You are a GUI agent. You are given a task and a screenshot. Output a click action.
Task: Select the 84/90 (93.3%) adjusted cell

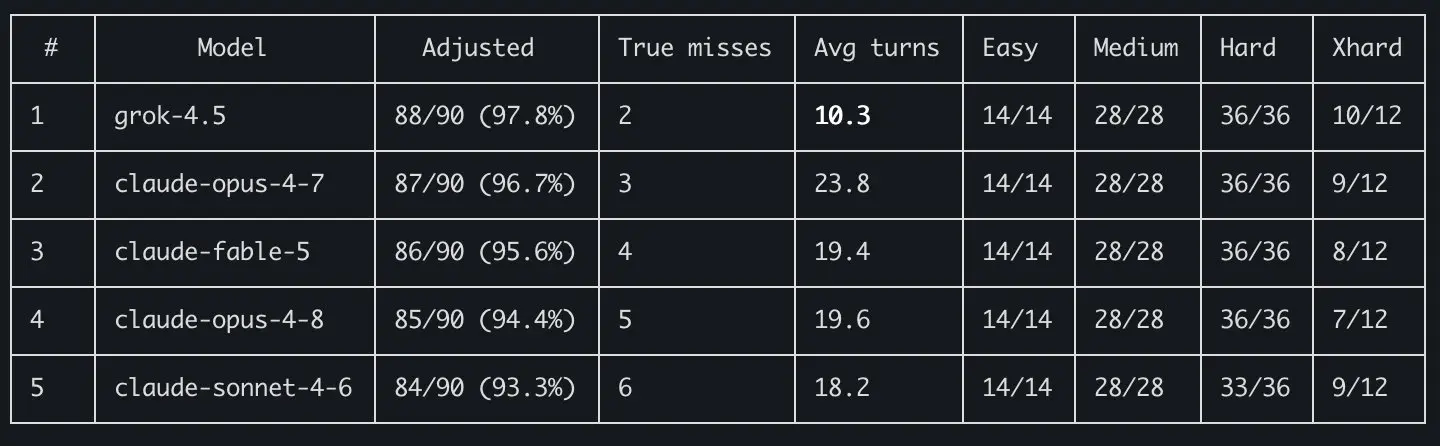485,387
